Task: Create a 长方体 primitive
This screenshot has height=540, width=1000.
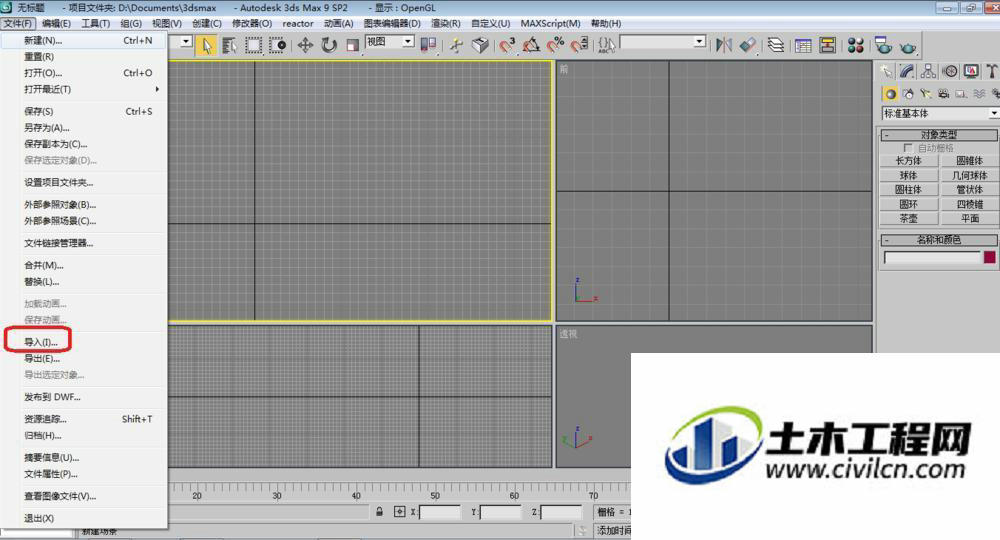Action: coord(908,161)
